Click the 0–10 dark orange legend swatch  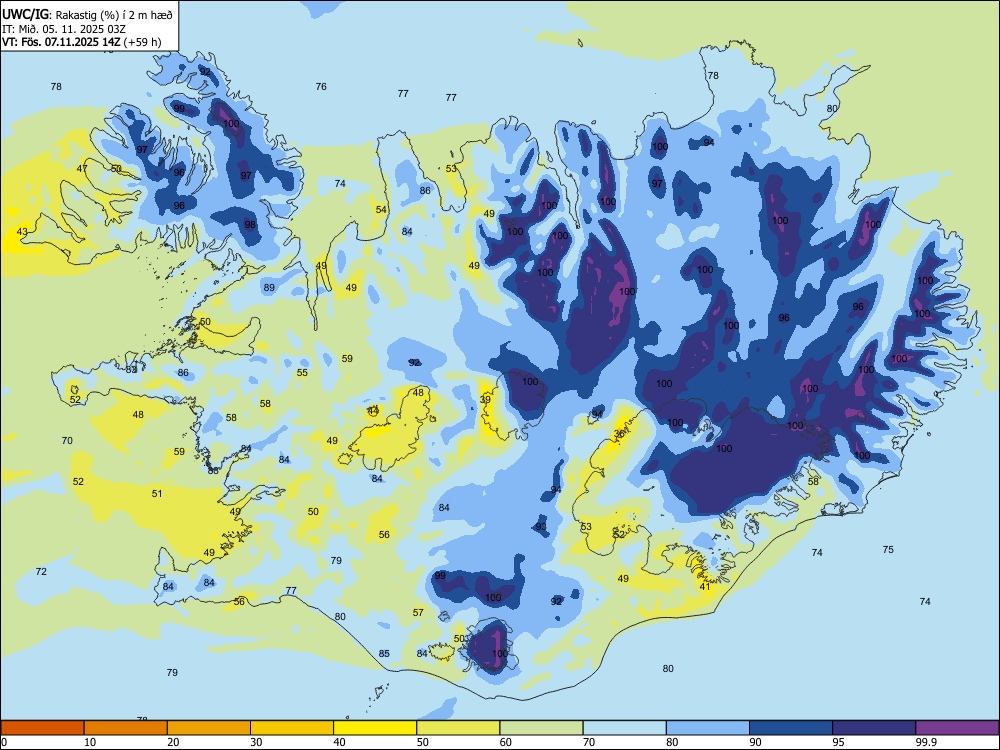42,728
